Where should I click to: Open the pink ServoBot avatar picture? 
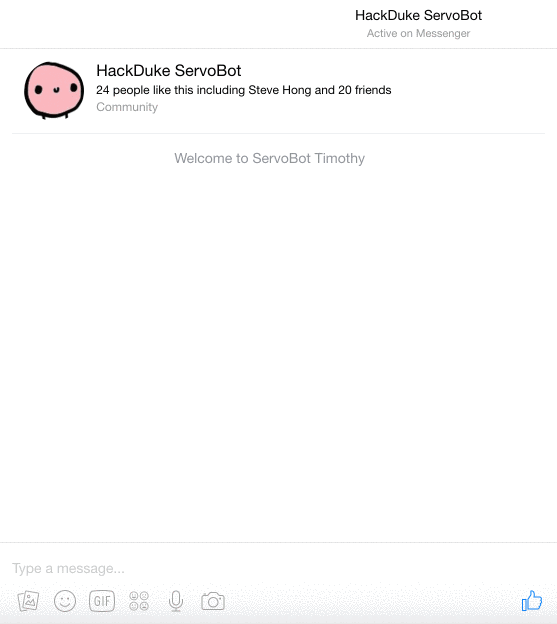[x=54, y=90]
